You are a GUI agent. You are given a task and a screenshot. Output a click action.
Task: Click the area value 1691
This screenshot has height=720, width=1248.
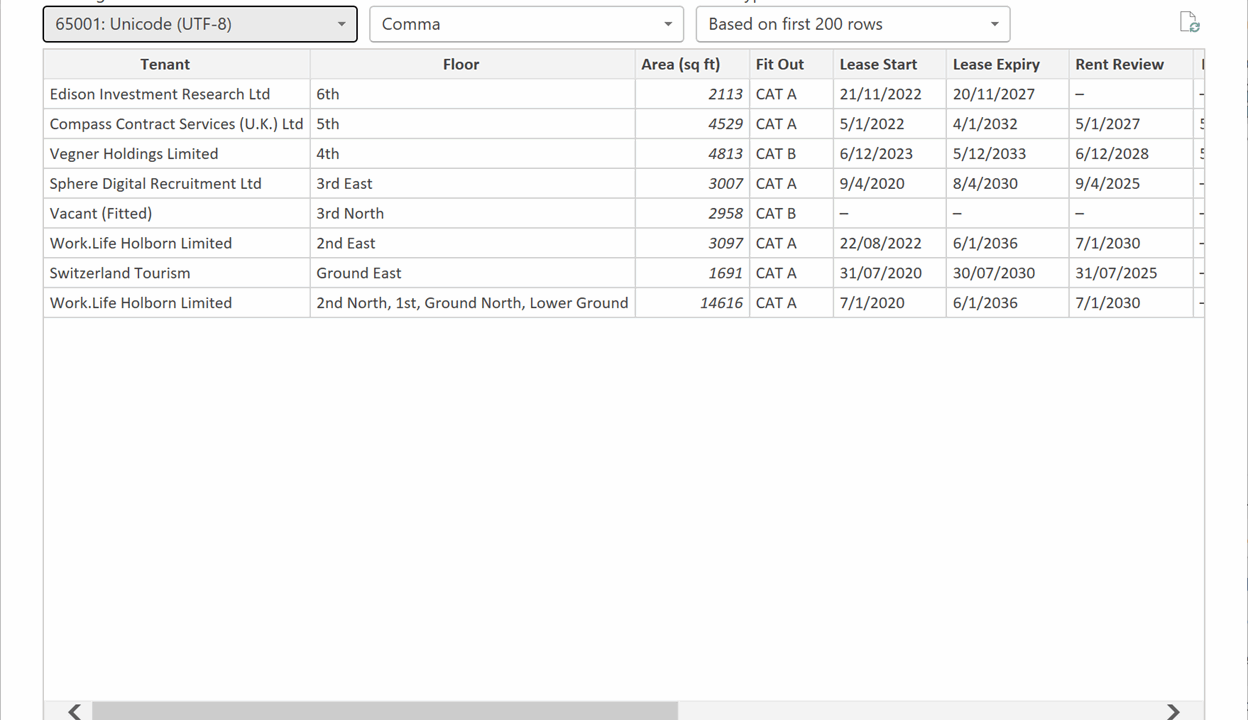tap(692, 273)
